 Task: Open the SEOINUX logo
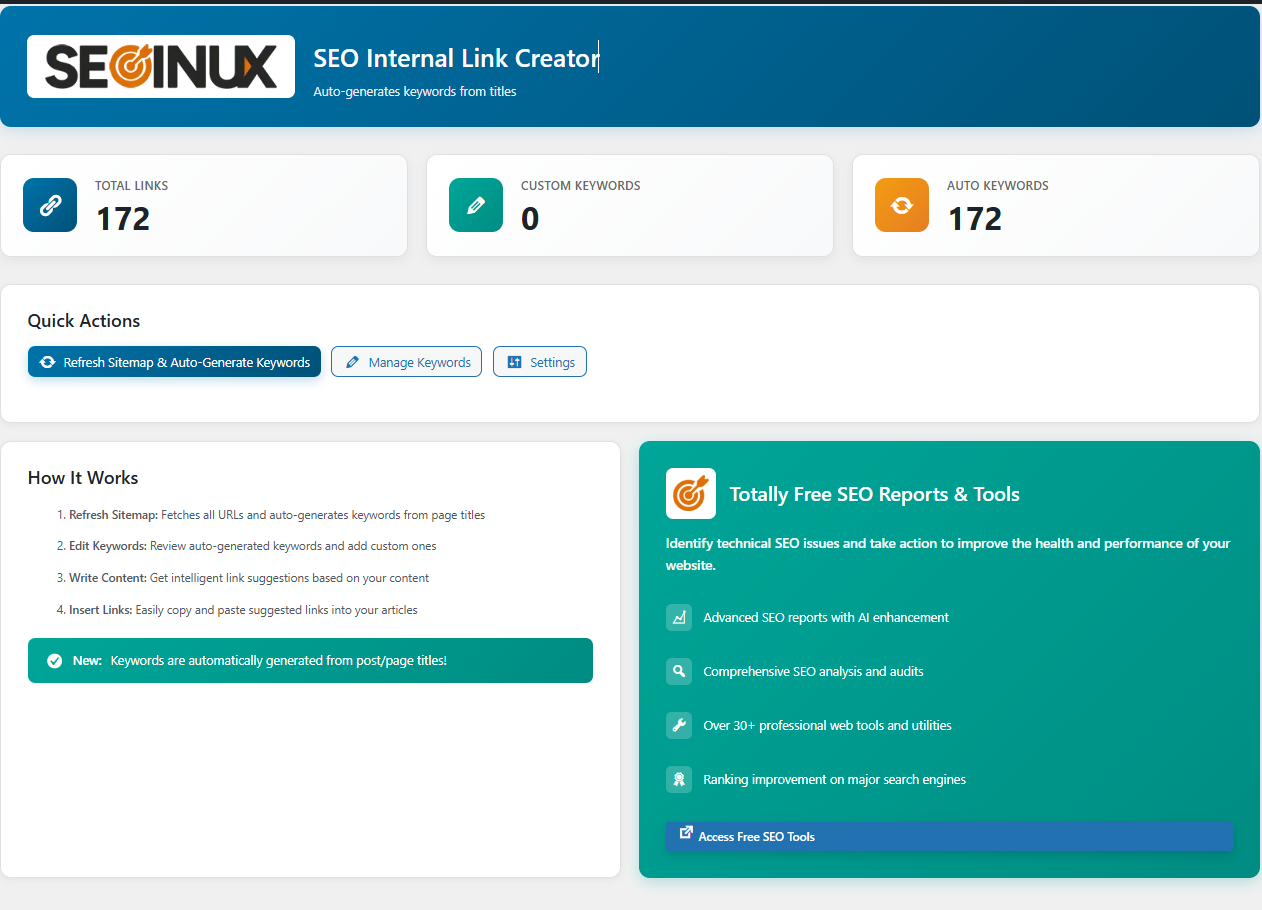click(x=160, y=66)
